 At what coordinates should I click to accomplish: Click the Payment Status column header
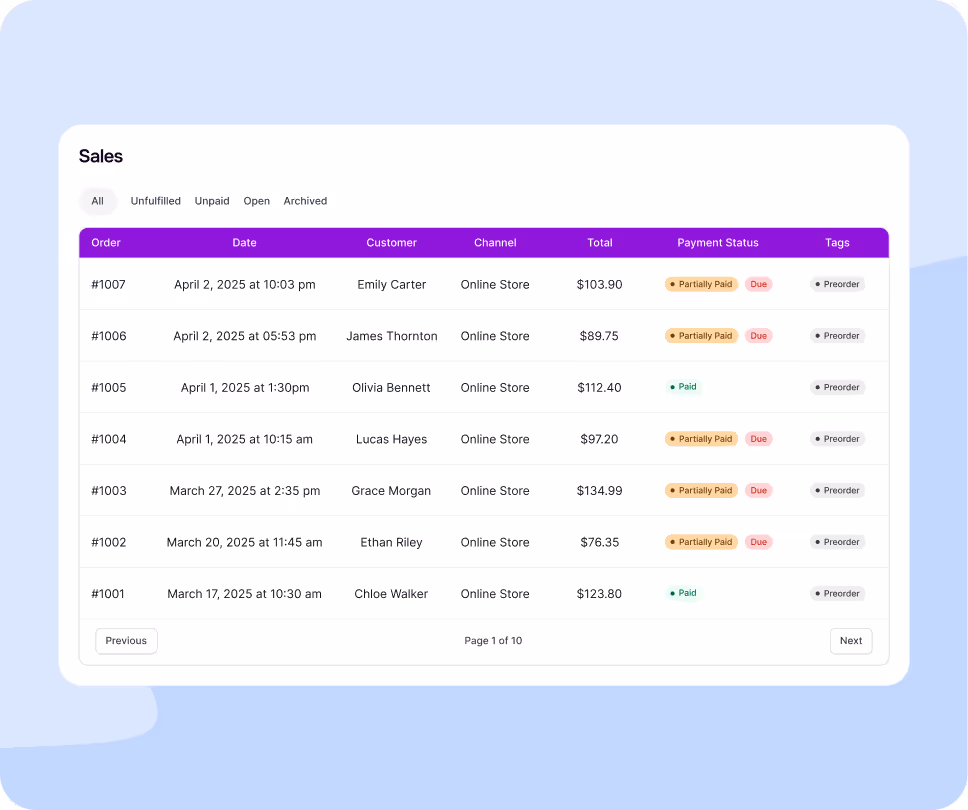click(x=717, y=243)
